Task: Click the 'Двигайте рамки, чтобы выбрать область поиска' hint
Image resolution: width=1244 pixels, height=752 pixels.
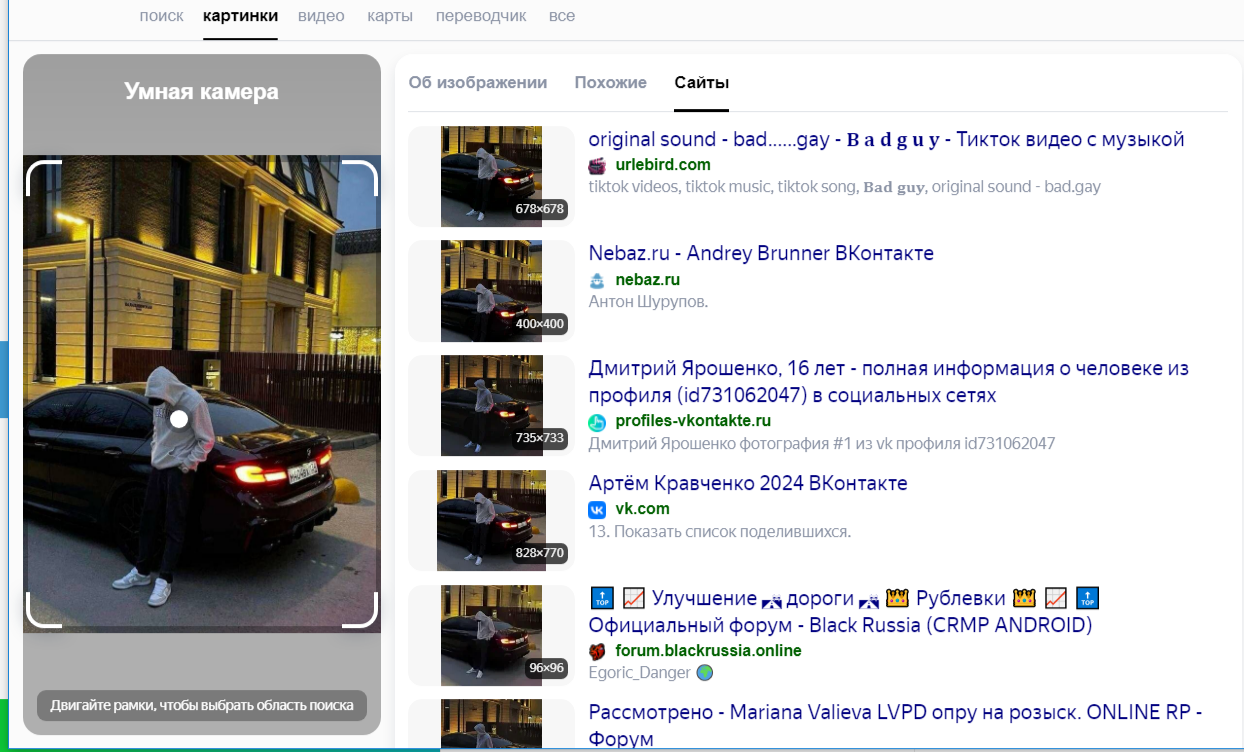Action: (202, 705)
